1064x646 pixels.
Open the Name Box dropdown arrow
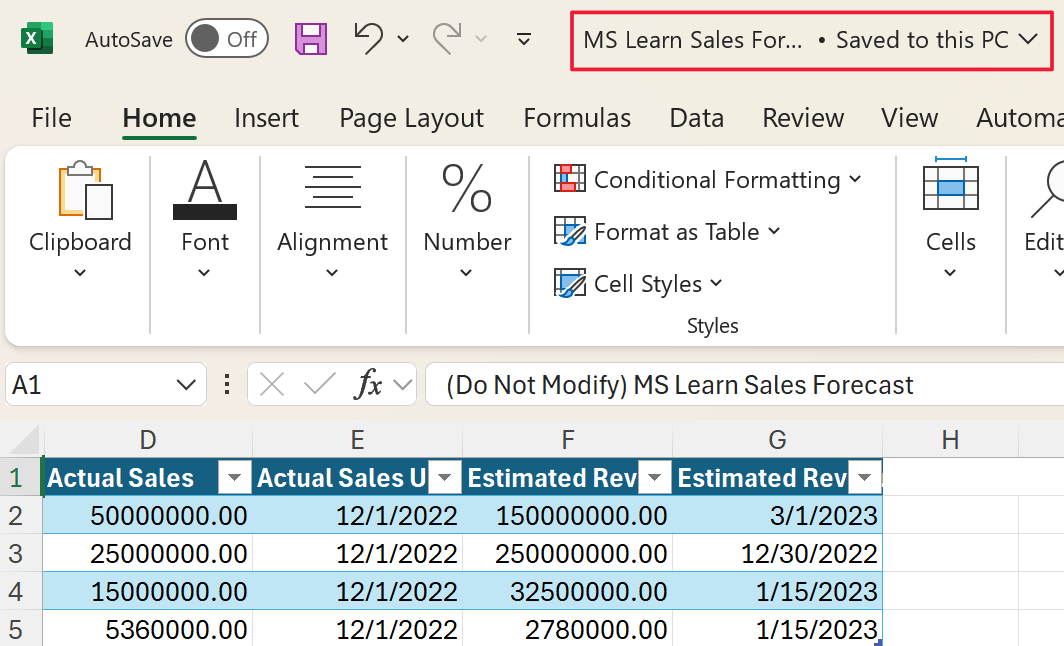pos(186,385)
